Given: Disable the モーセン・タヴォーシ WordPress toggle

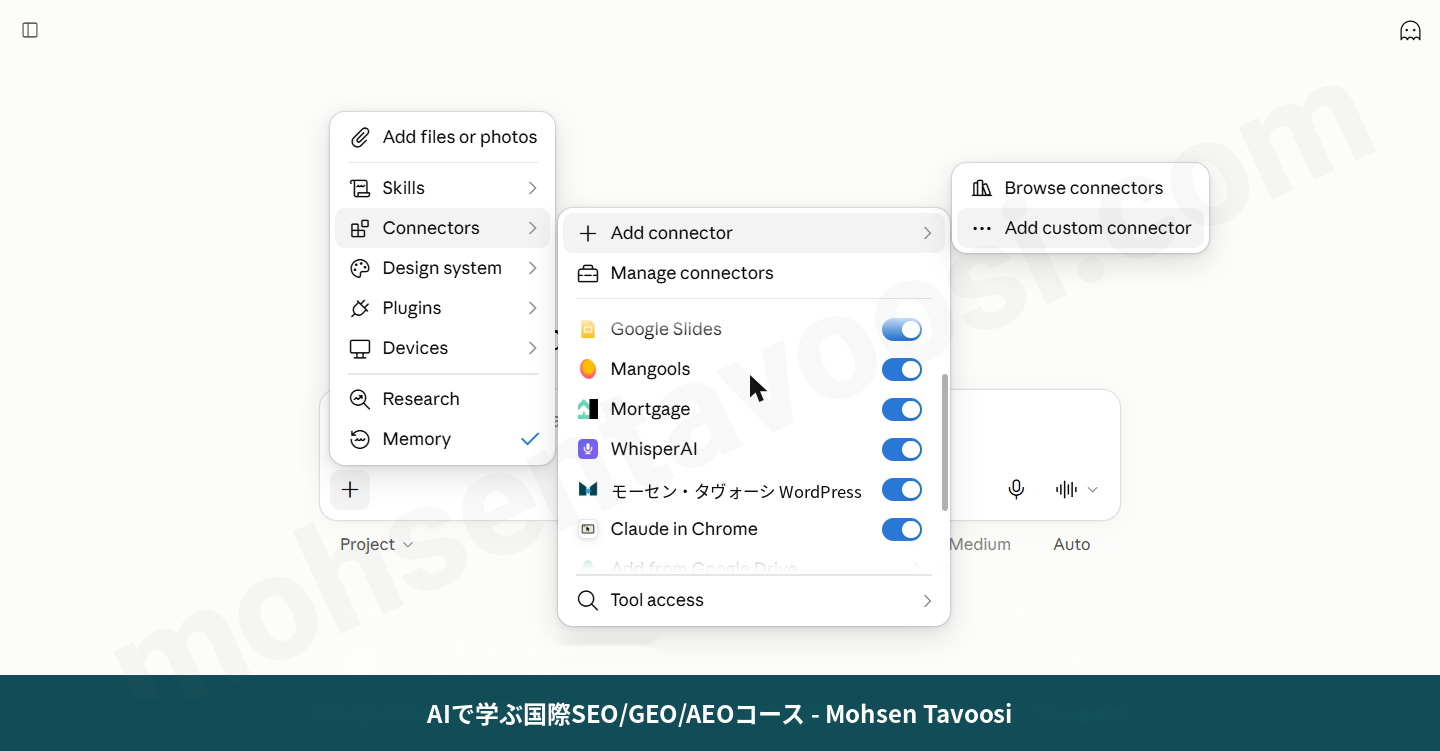Looking at the screenshot, I should point(902,489).
